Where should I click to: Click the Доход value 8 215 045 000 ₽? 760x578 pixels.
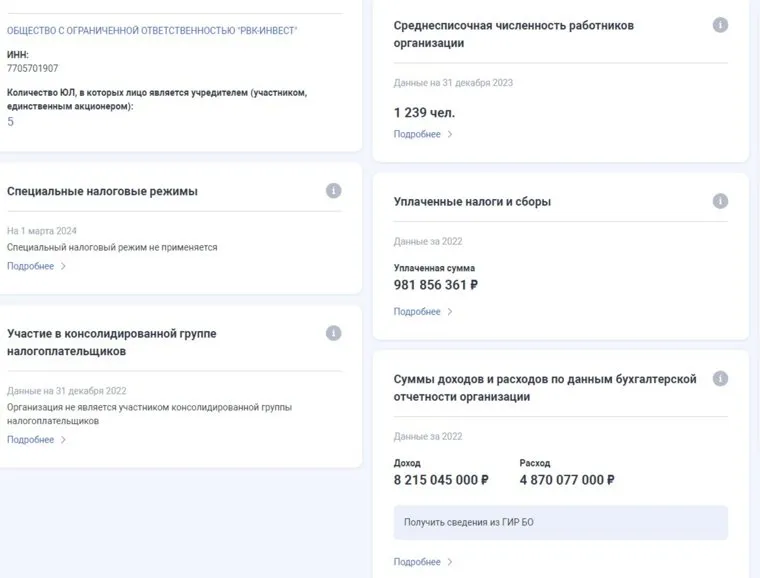(x=441, y=480)
